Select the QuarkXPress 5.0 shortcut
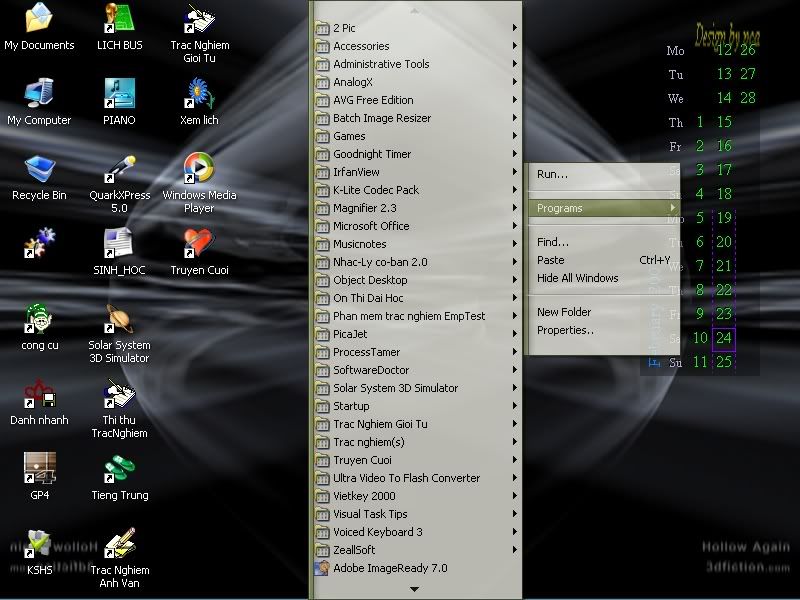 [x=120, y=168]
